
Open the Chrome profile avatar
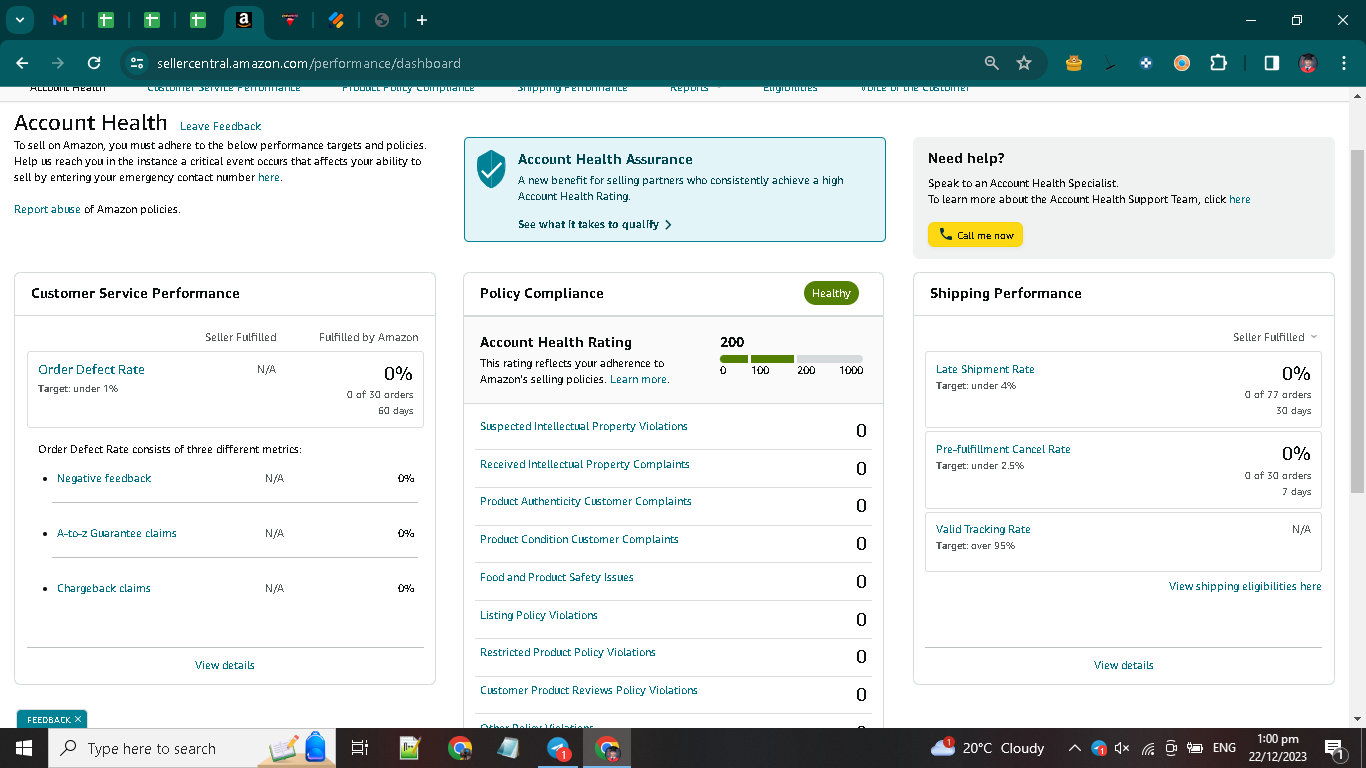[1307, 63]
